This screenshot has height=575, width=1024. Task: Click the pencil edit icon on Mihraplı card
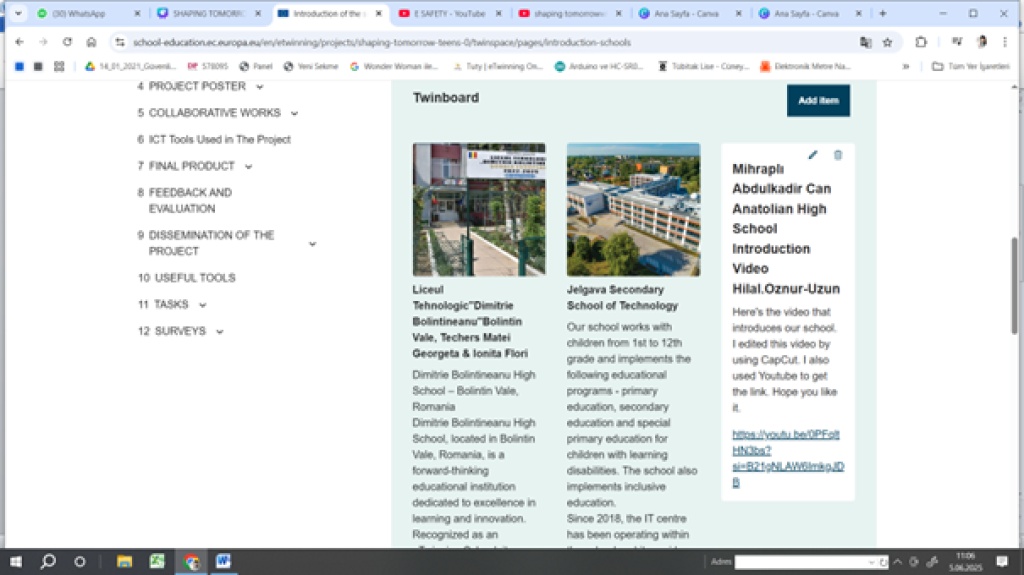tap(813, 155)
